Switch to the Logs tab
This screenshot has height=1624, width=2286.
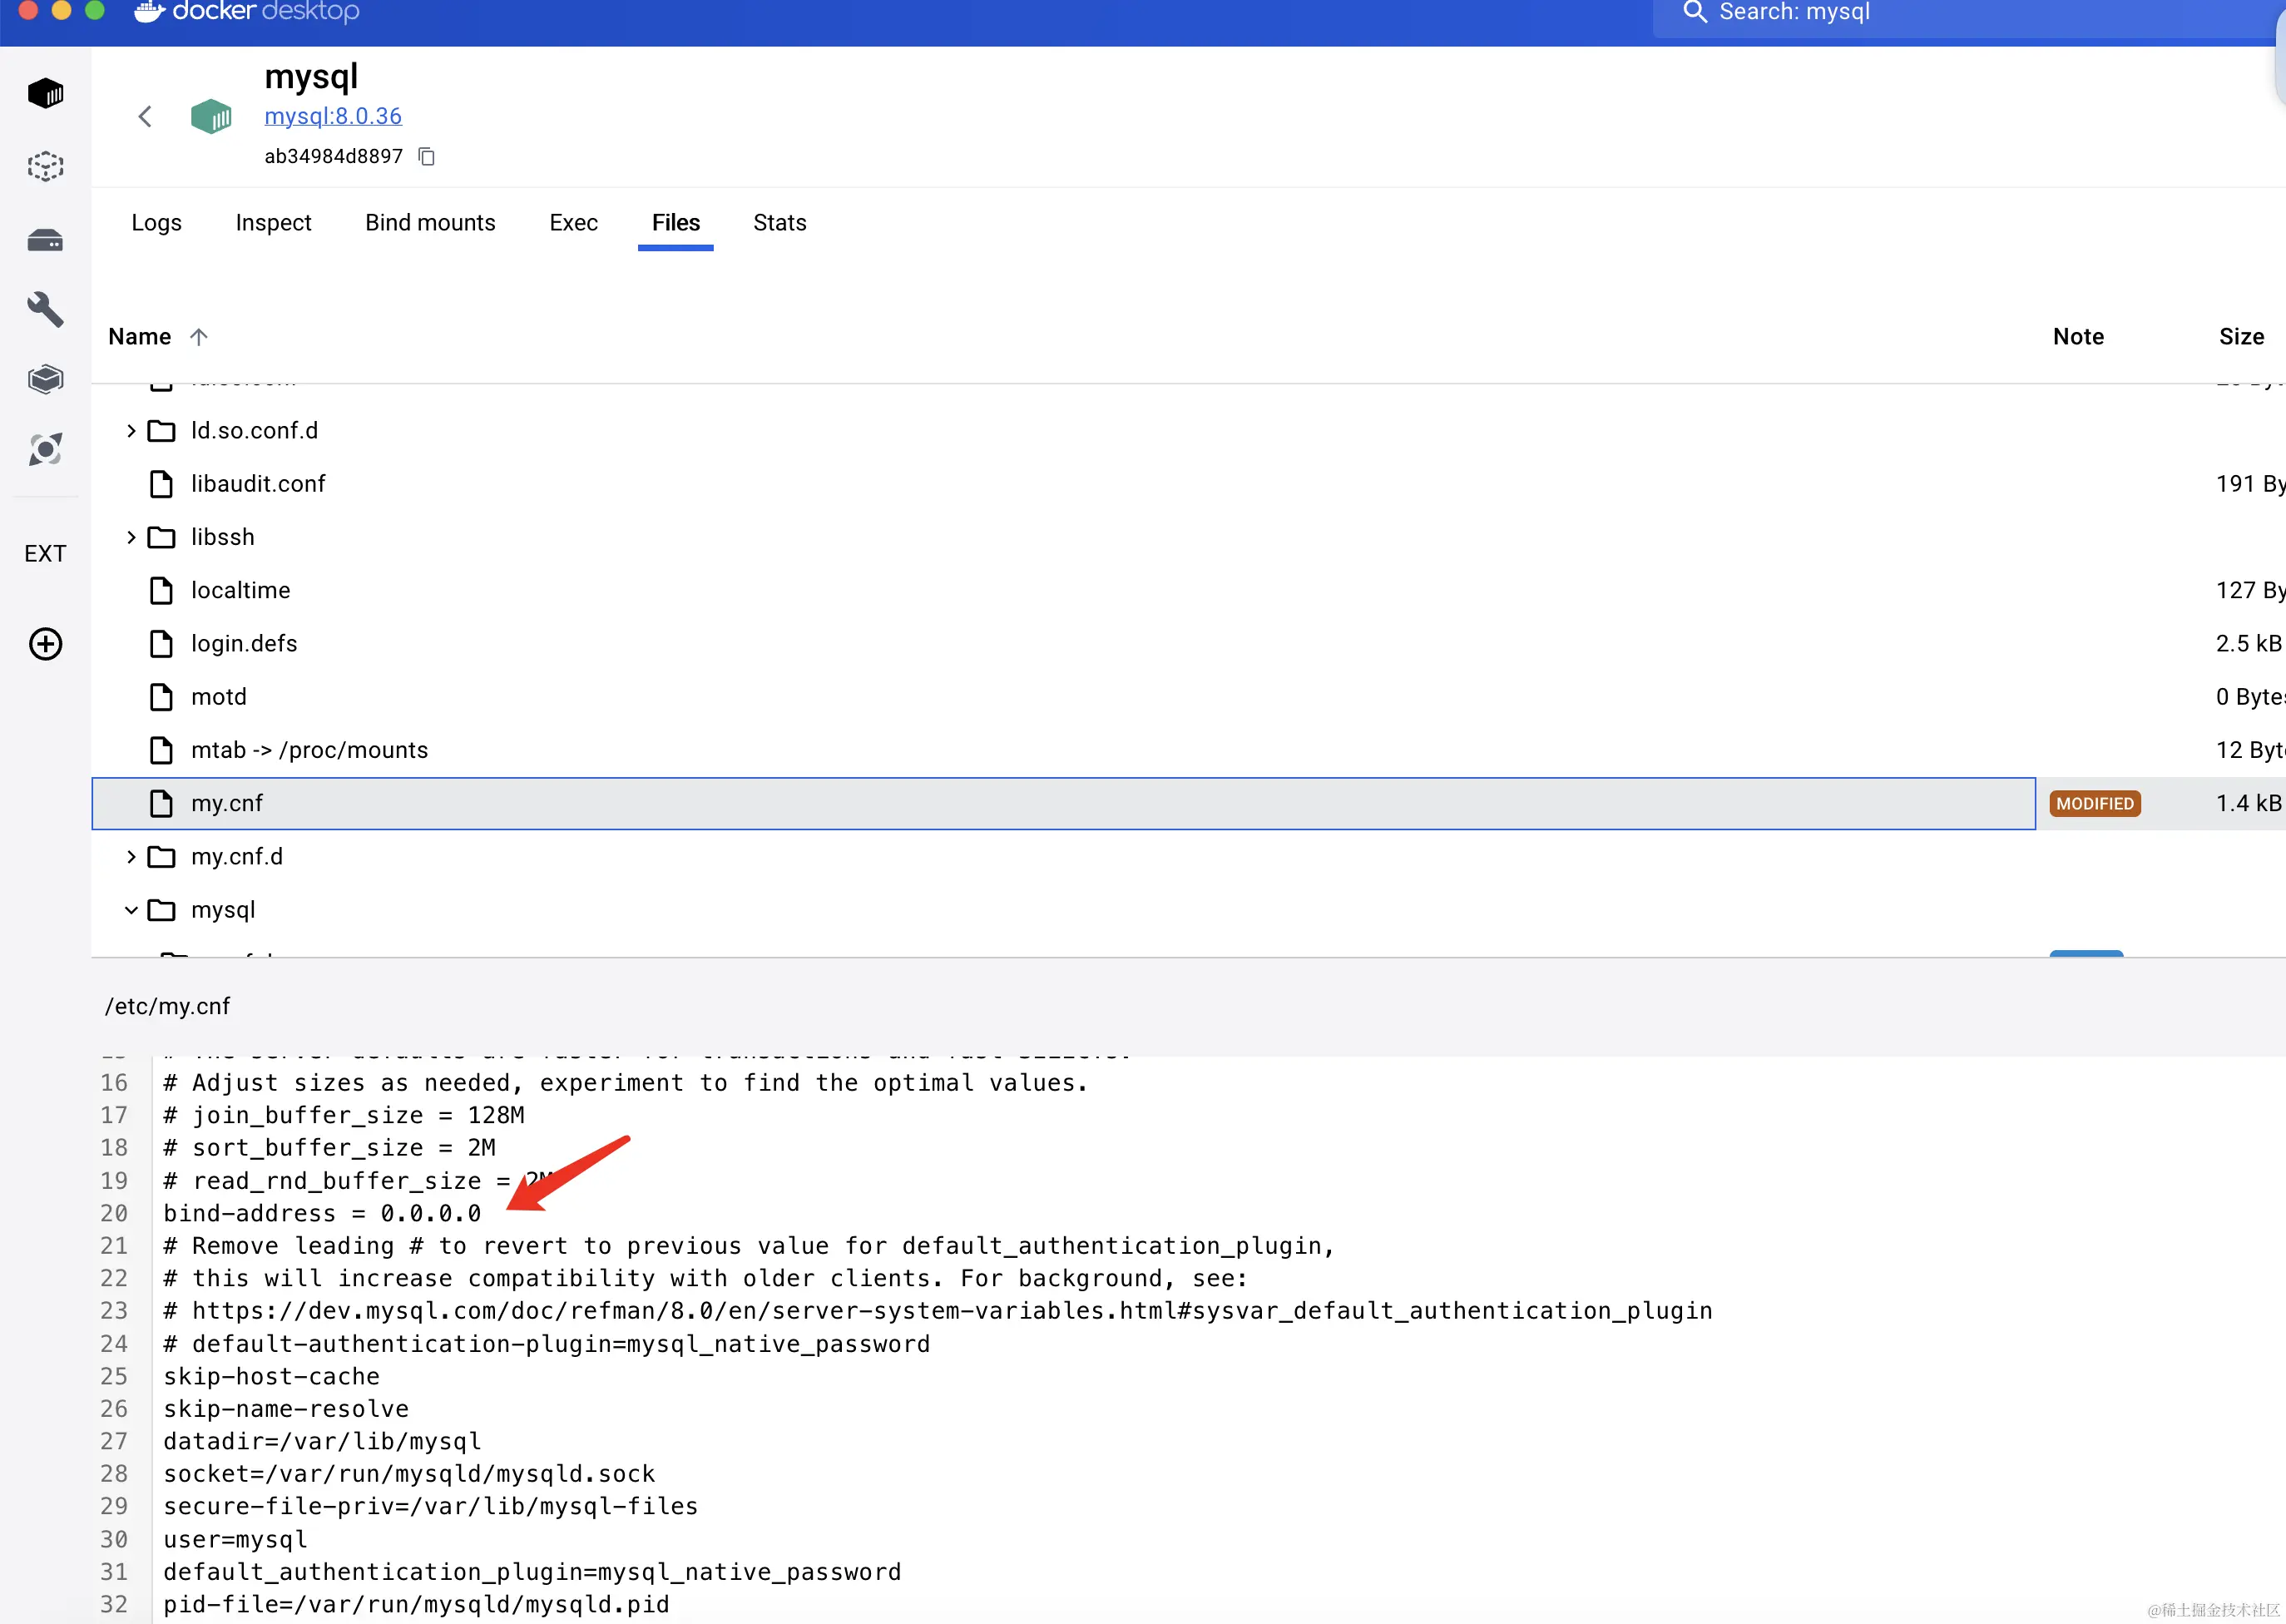[x=156, y=223]
